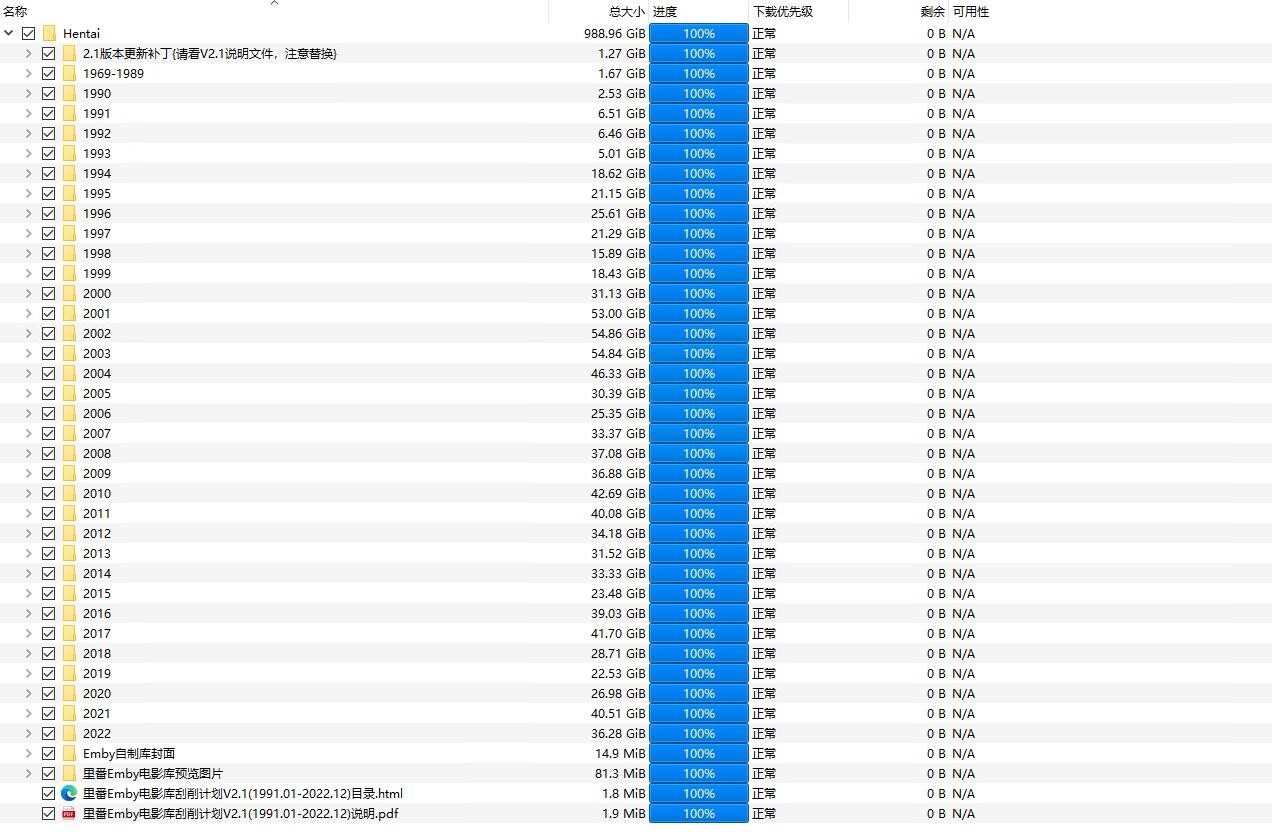The width and height of the screenshot is (1272, 836).
Task: Toggle the 2010 folder checkbox
Action: 48,493
